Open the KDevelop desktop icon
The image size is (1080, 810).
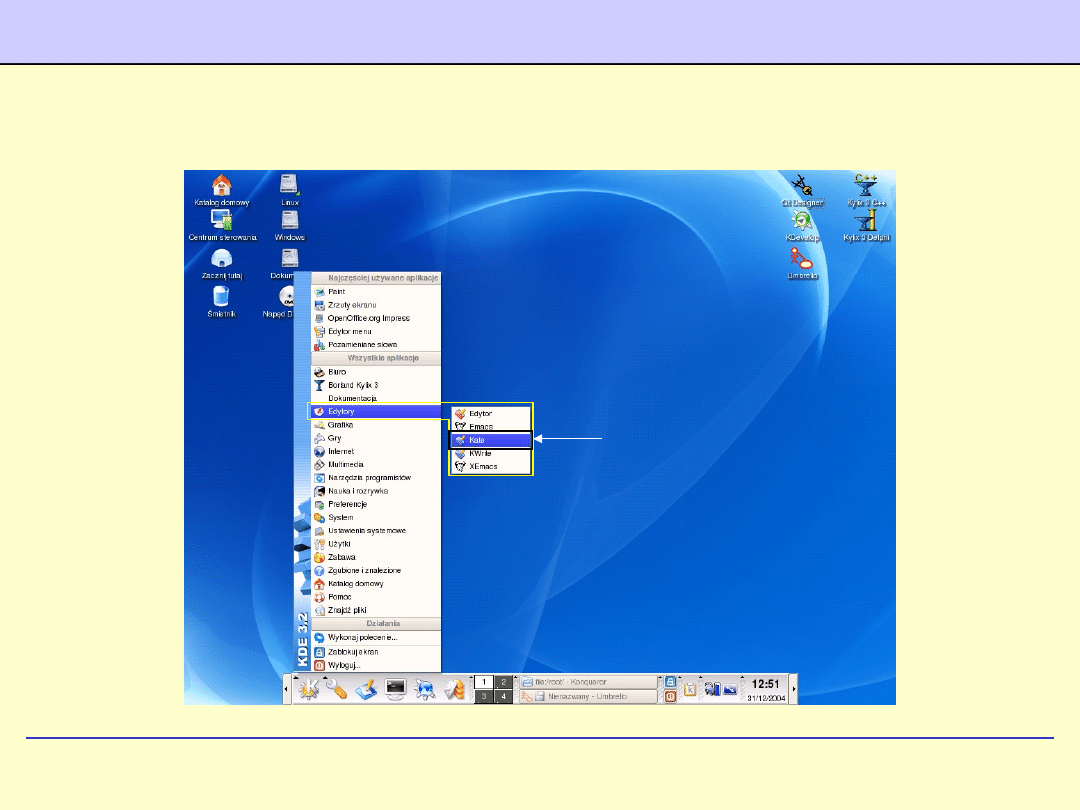point(801,222)
